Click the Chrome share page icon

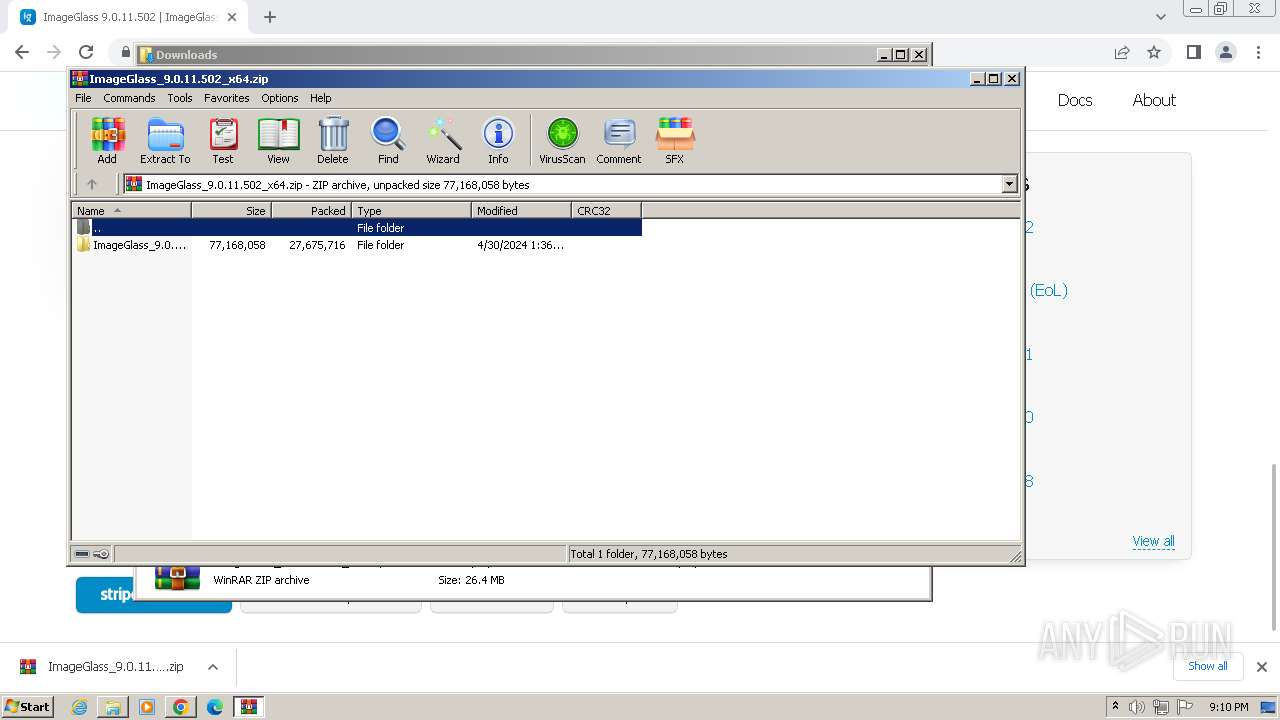(1122, 52)
